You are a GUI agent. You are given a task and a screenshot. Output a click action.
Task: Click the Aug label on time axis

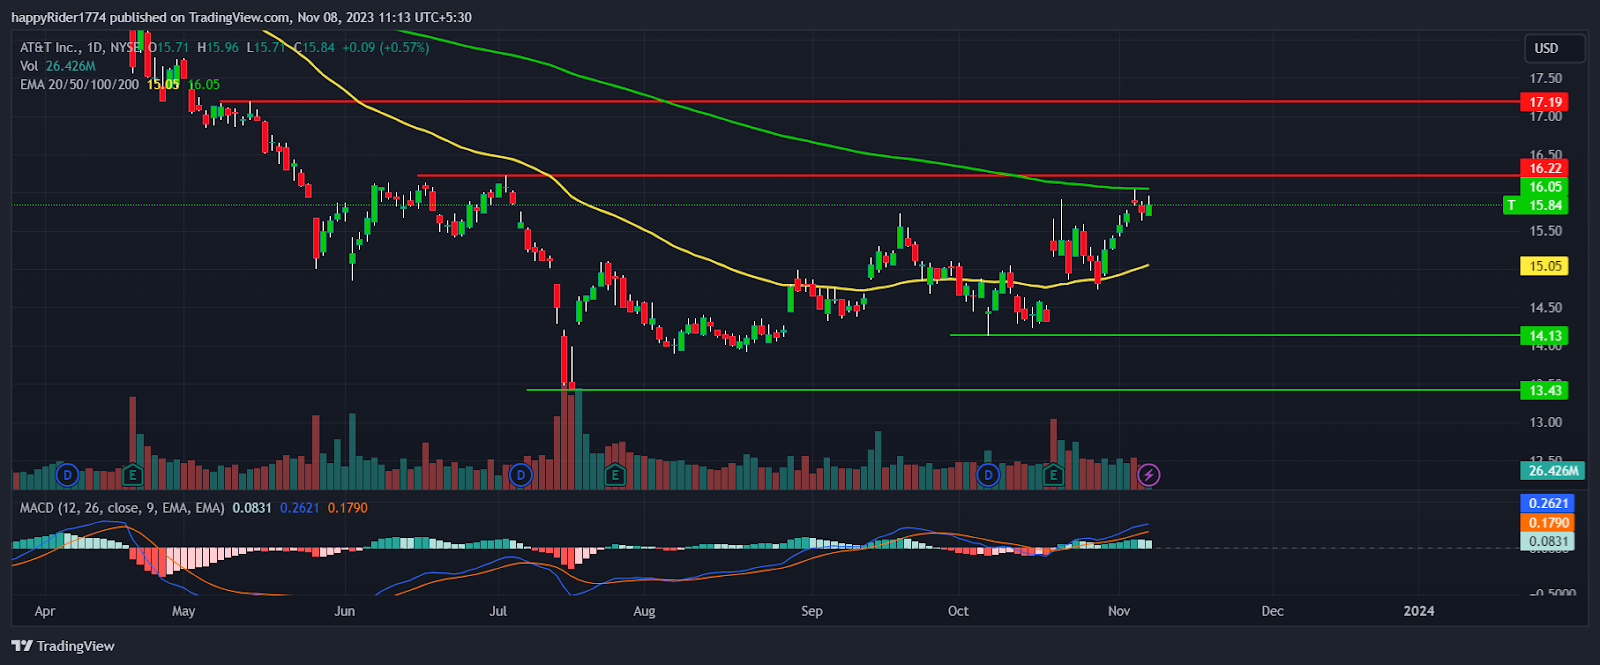[x=644, y=611]
